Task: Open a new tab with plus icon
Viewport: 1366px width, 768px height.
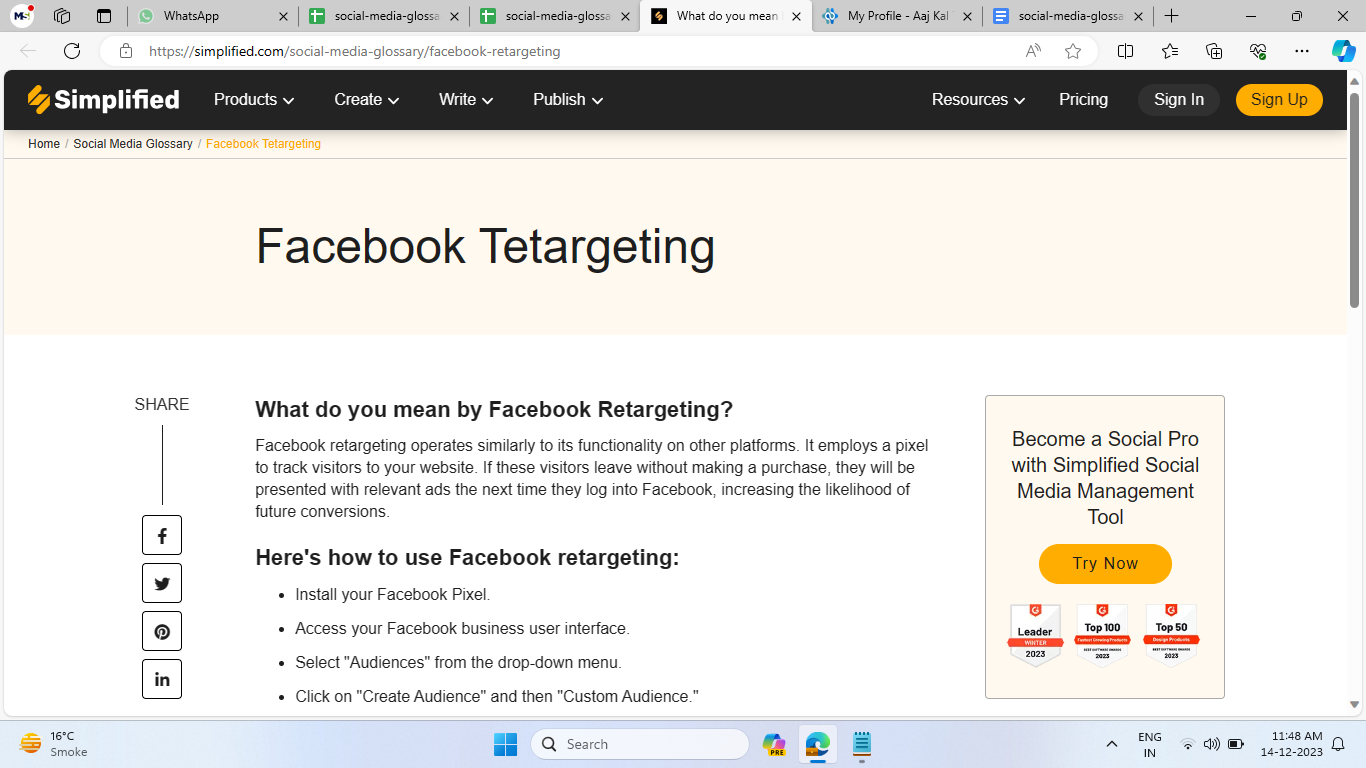Action: pos(1172,16)
